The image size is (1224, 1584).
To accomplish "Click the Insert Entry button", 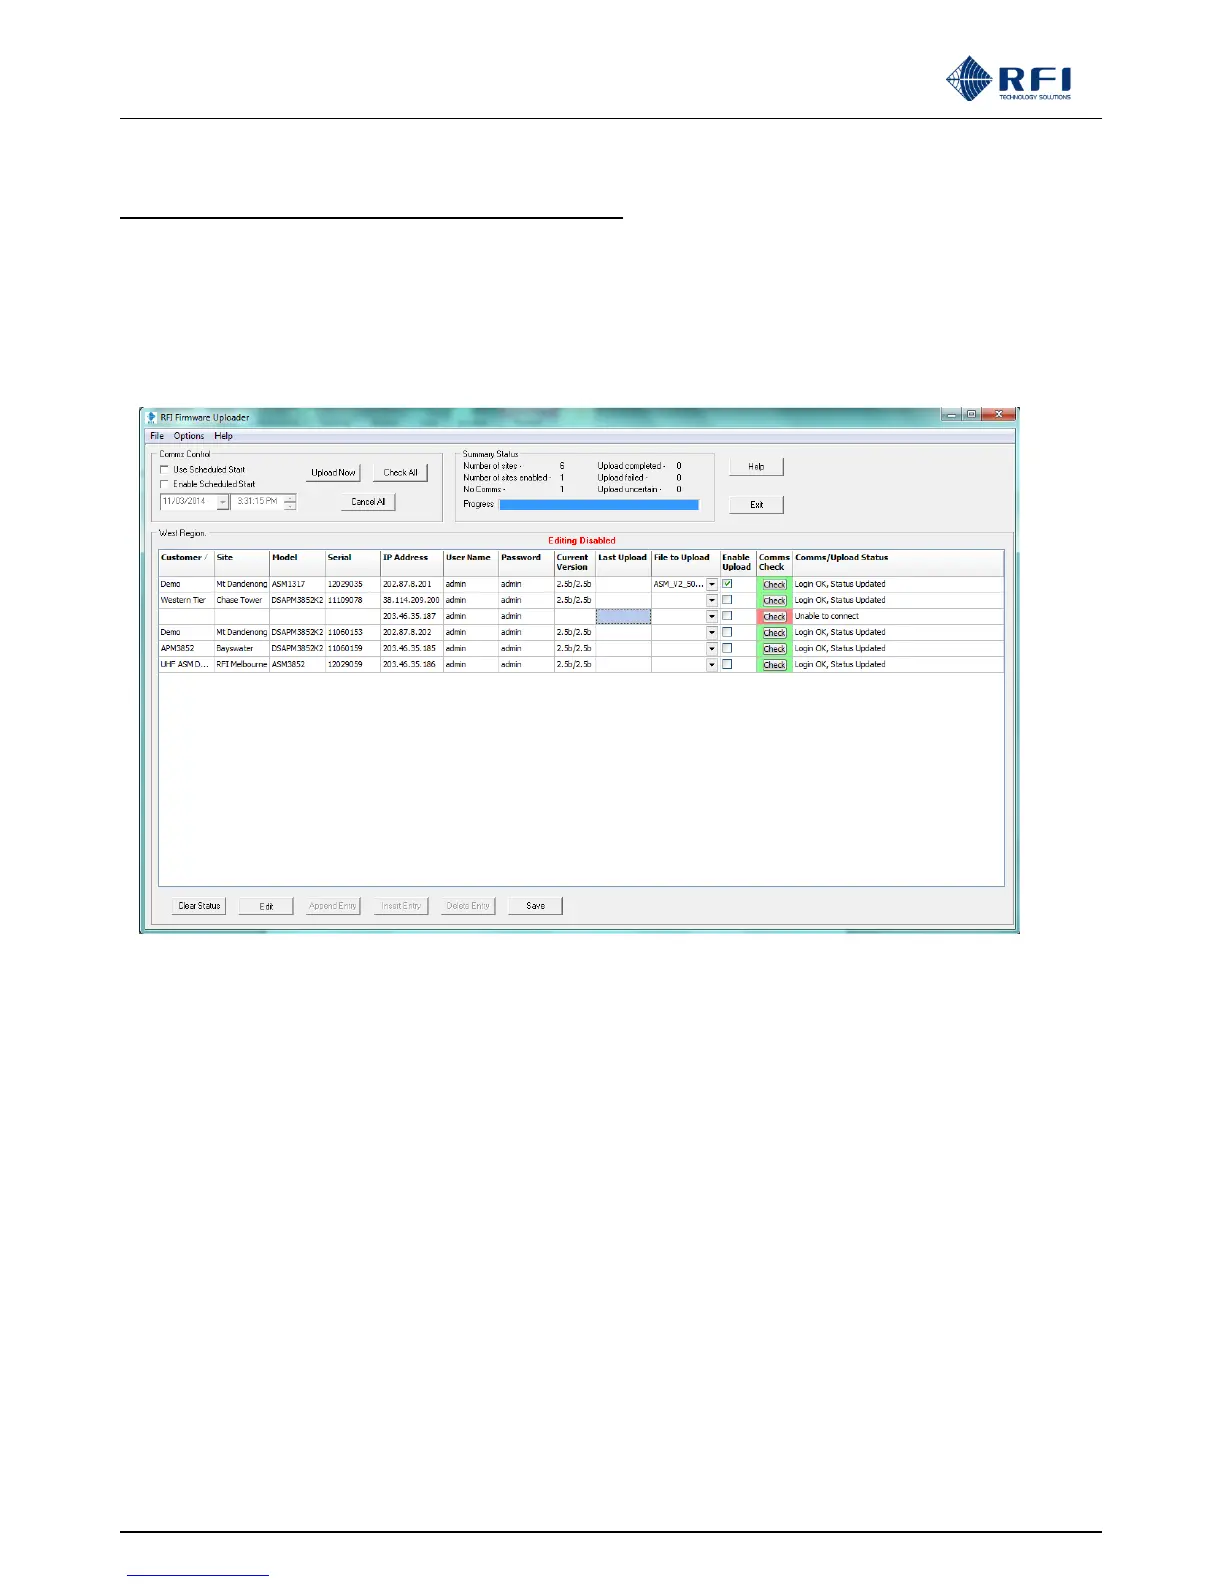I will click(400, 906).
